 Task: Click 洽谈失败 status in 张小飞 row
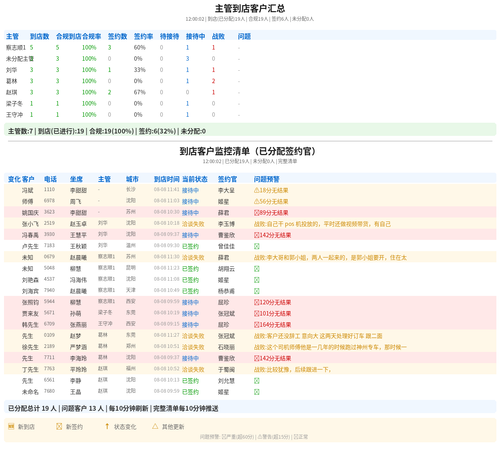click(193, 224)
